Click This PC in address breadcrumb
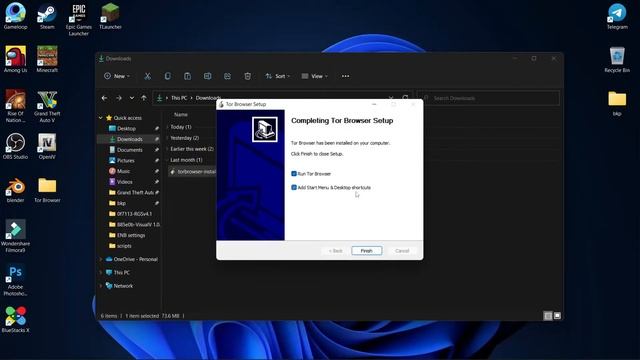The height and width of the screenshot is (360, 640). click(x=179, y=98)
